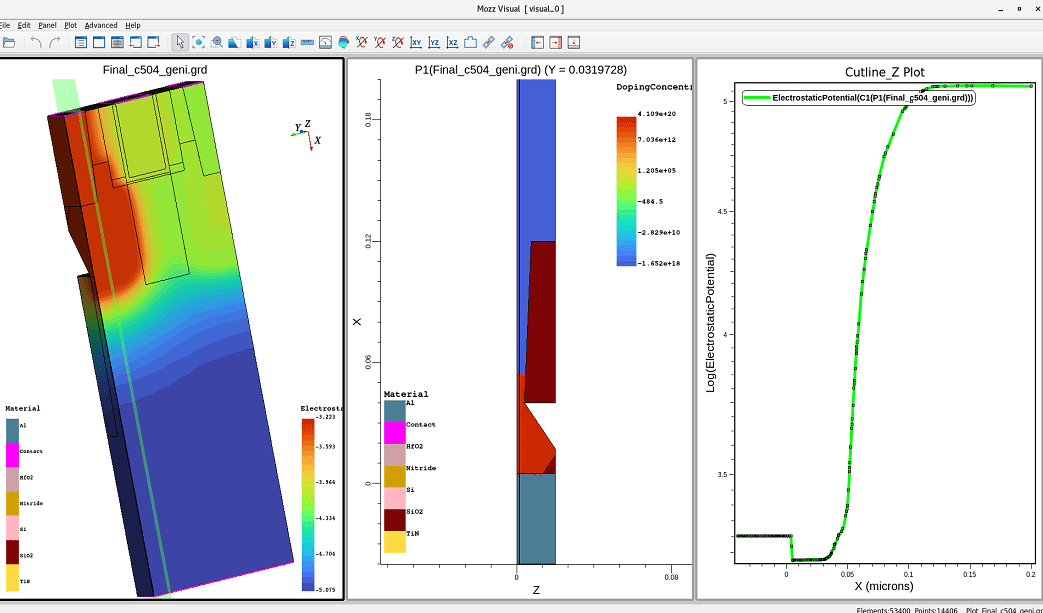This screenshot has width=1043, height=613.
Task: Open the Panel menu
Action: click(x=47, y=25)
